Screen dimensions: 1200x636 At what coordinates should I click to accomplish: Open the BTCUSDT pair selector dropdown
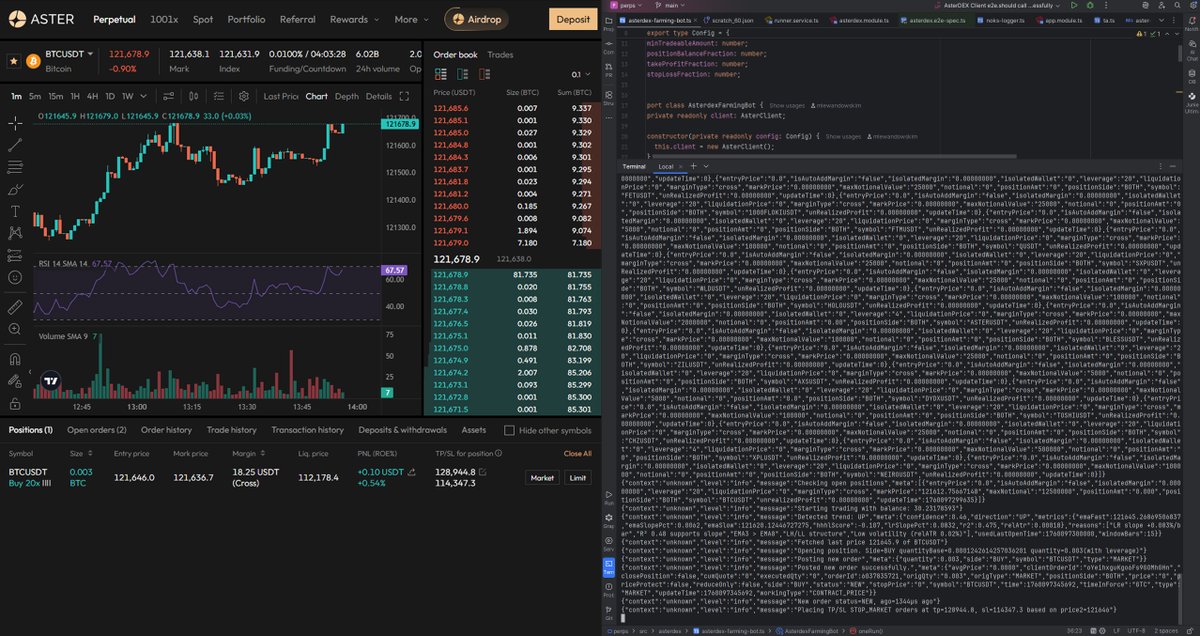point(68,54)
